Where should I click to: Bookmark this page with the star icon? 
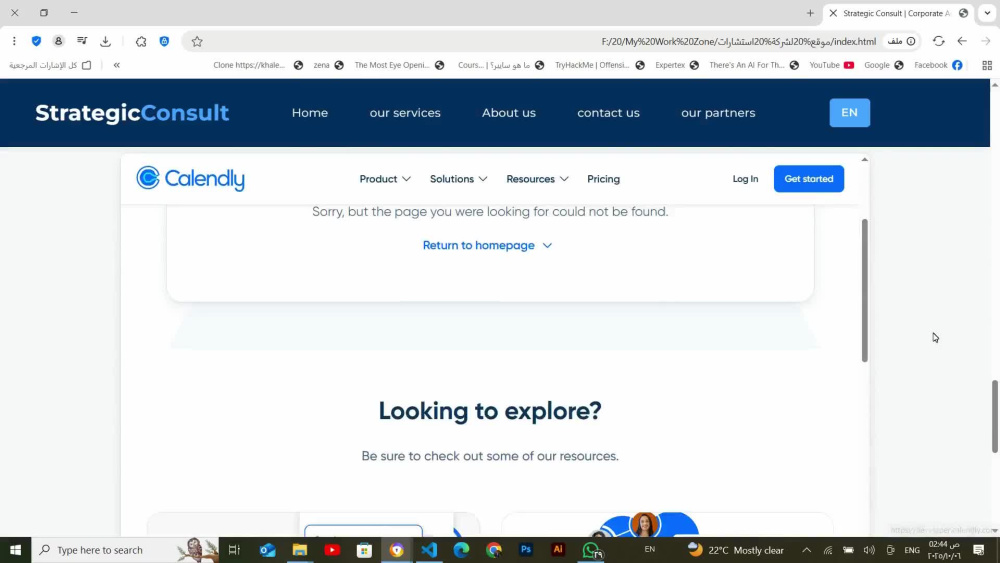(x=197, y=41)
